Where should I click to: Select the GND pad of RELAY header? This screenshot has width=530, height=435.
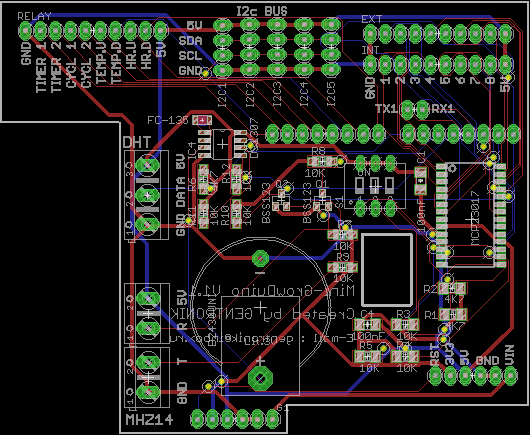pos(25,31)
